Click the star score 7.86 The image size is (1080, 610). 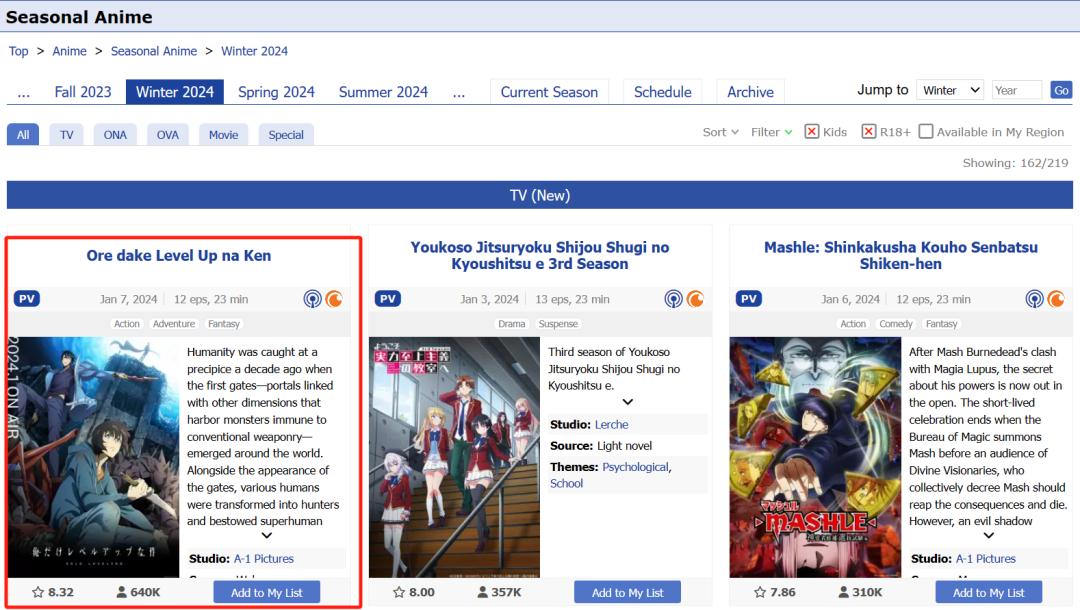[775, 592]
